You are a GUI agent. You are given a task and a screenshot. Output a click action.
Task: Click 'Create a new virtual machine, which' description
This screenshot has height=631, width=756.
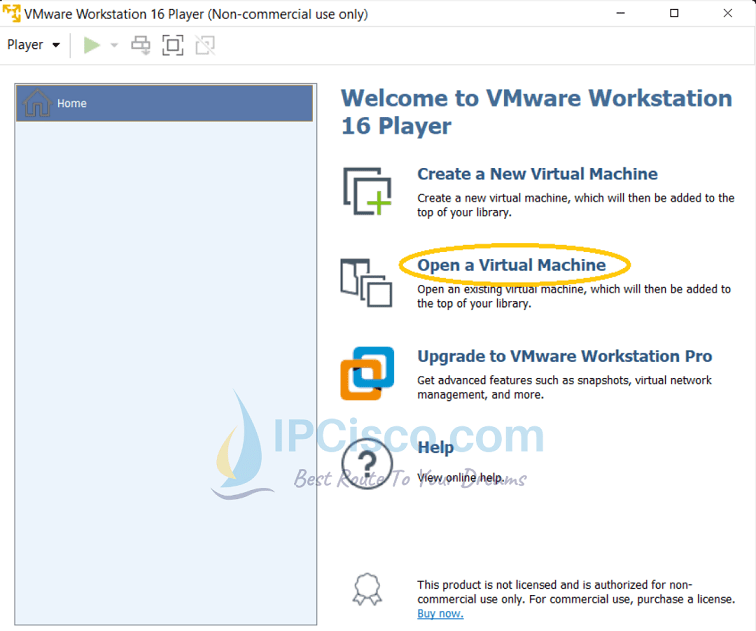[576, 205]
